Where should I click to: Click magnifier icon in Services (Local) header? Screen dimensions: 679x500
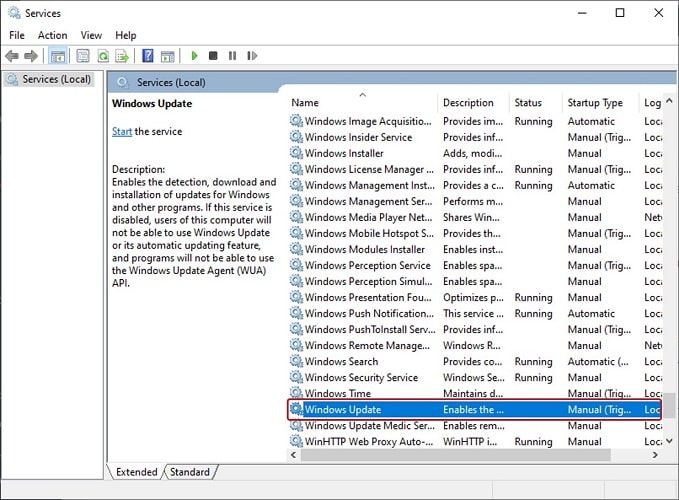[123, 82]
